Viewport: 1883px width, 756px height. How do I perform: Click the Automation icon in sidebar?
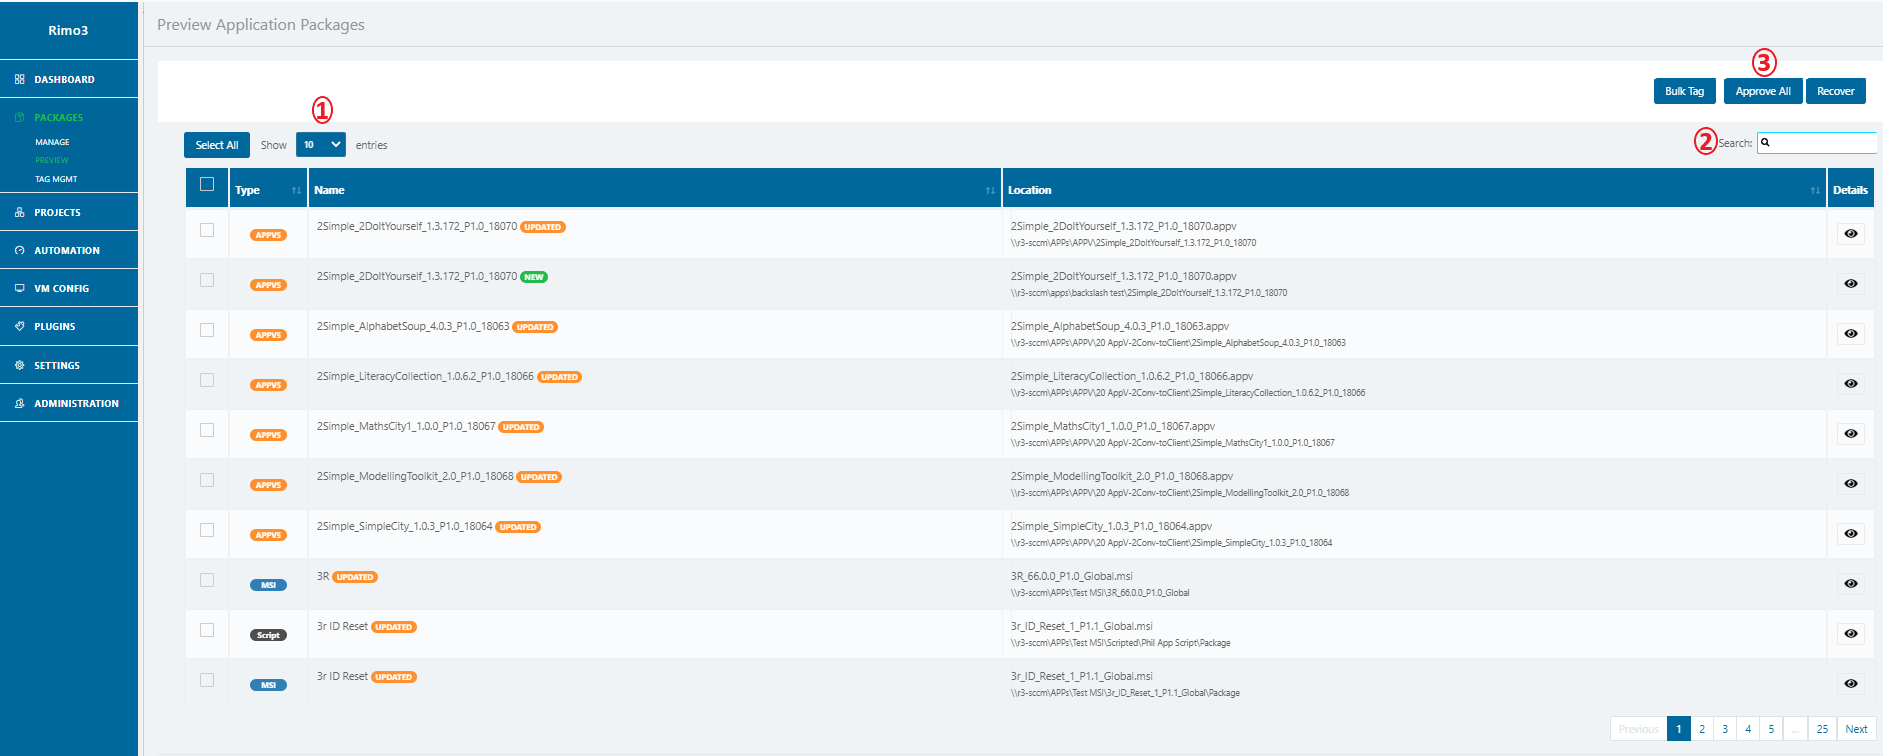pyautogui.click(x=20, y=250)
